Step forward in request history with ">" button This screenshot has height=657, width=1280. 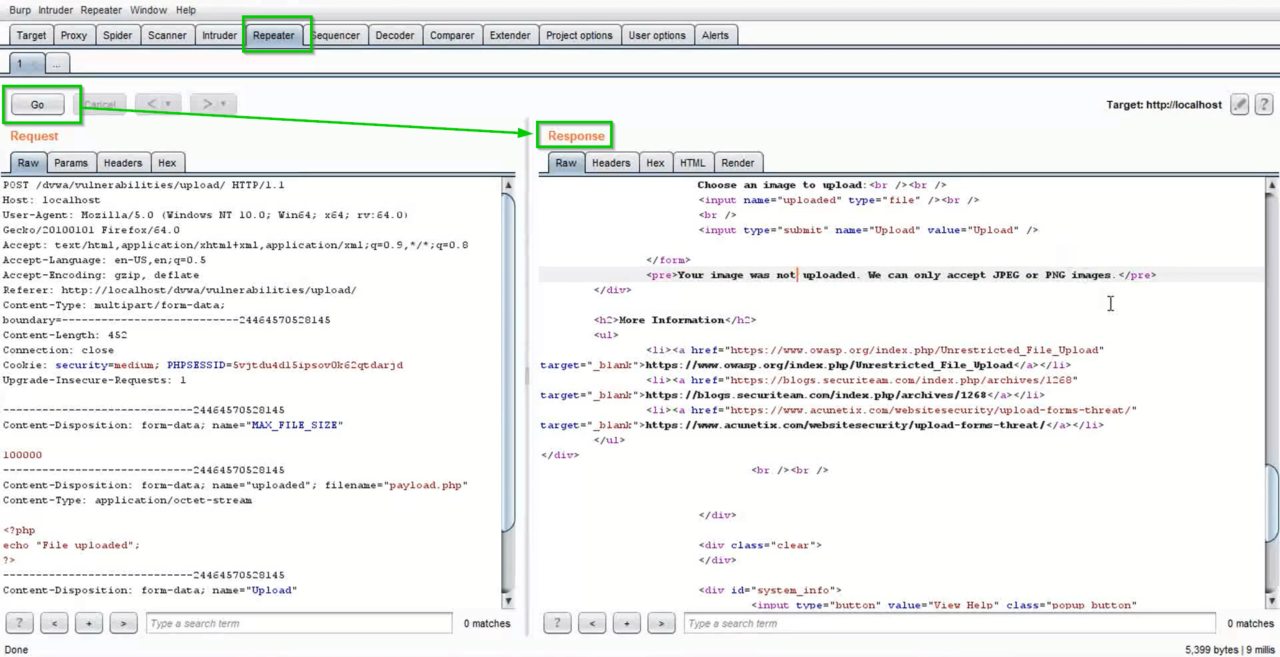(x=207, y=103)
